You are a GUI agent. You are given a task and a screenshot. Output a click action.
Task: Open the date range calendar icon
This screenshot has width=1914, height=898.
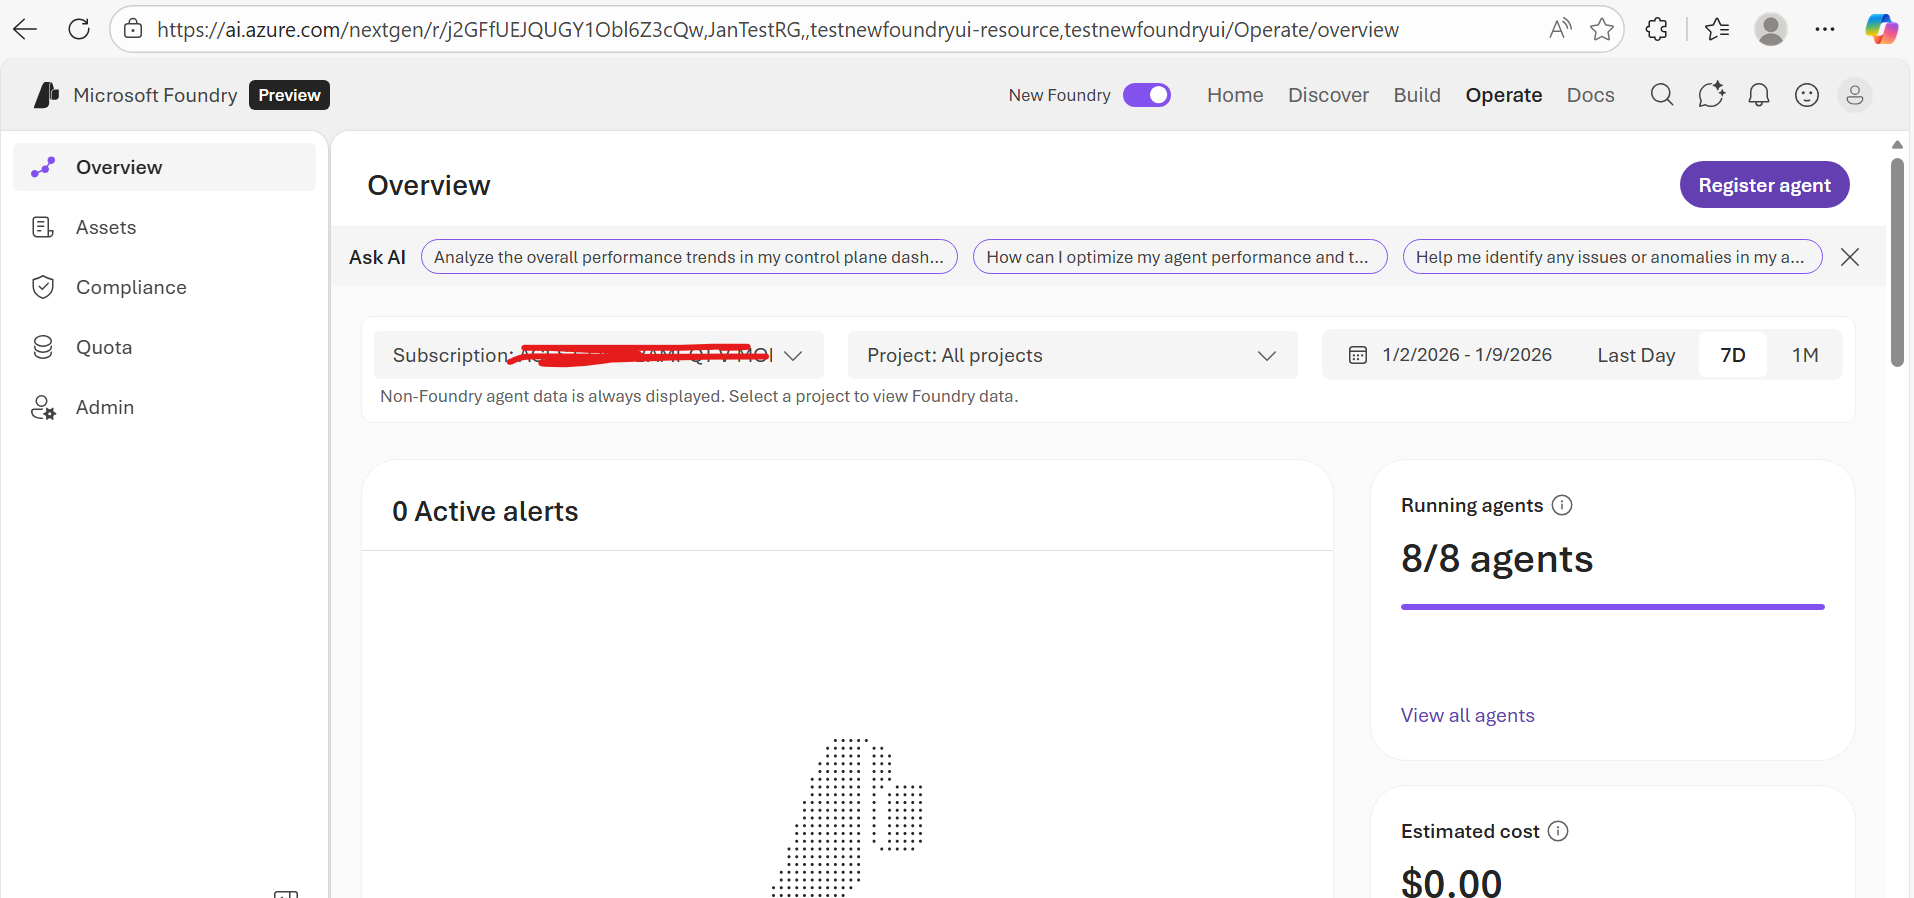click(x=1358, y=355)
